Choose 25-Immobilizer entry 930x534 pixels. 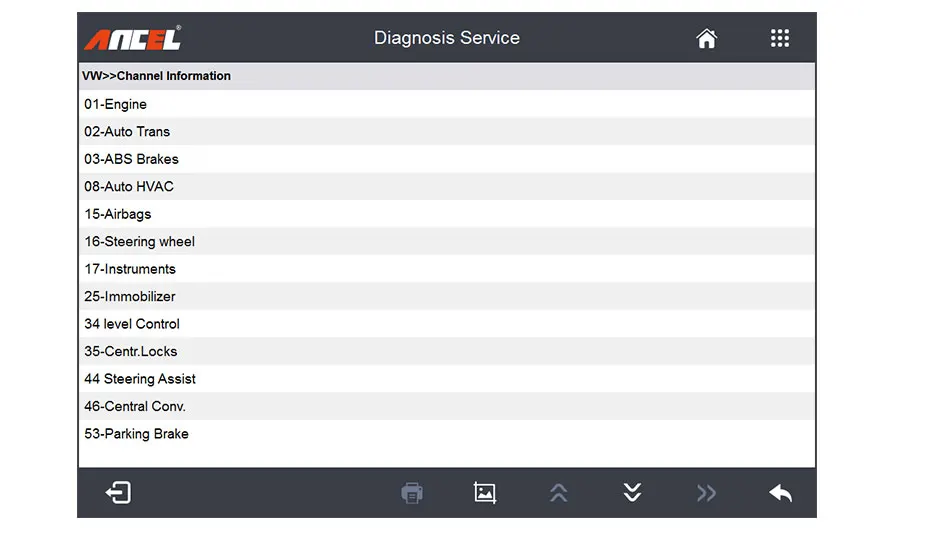(x=130, y=297)
